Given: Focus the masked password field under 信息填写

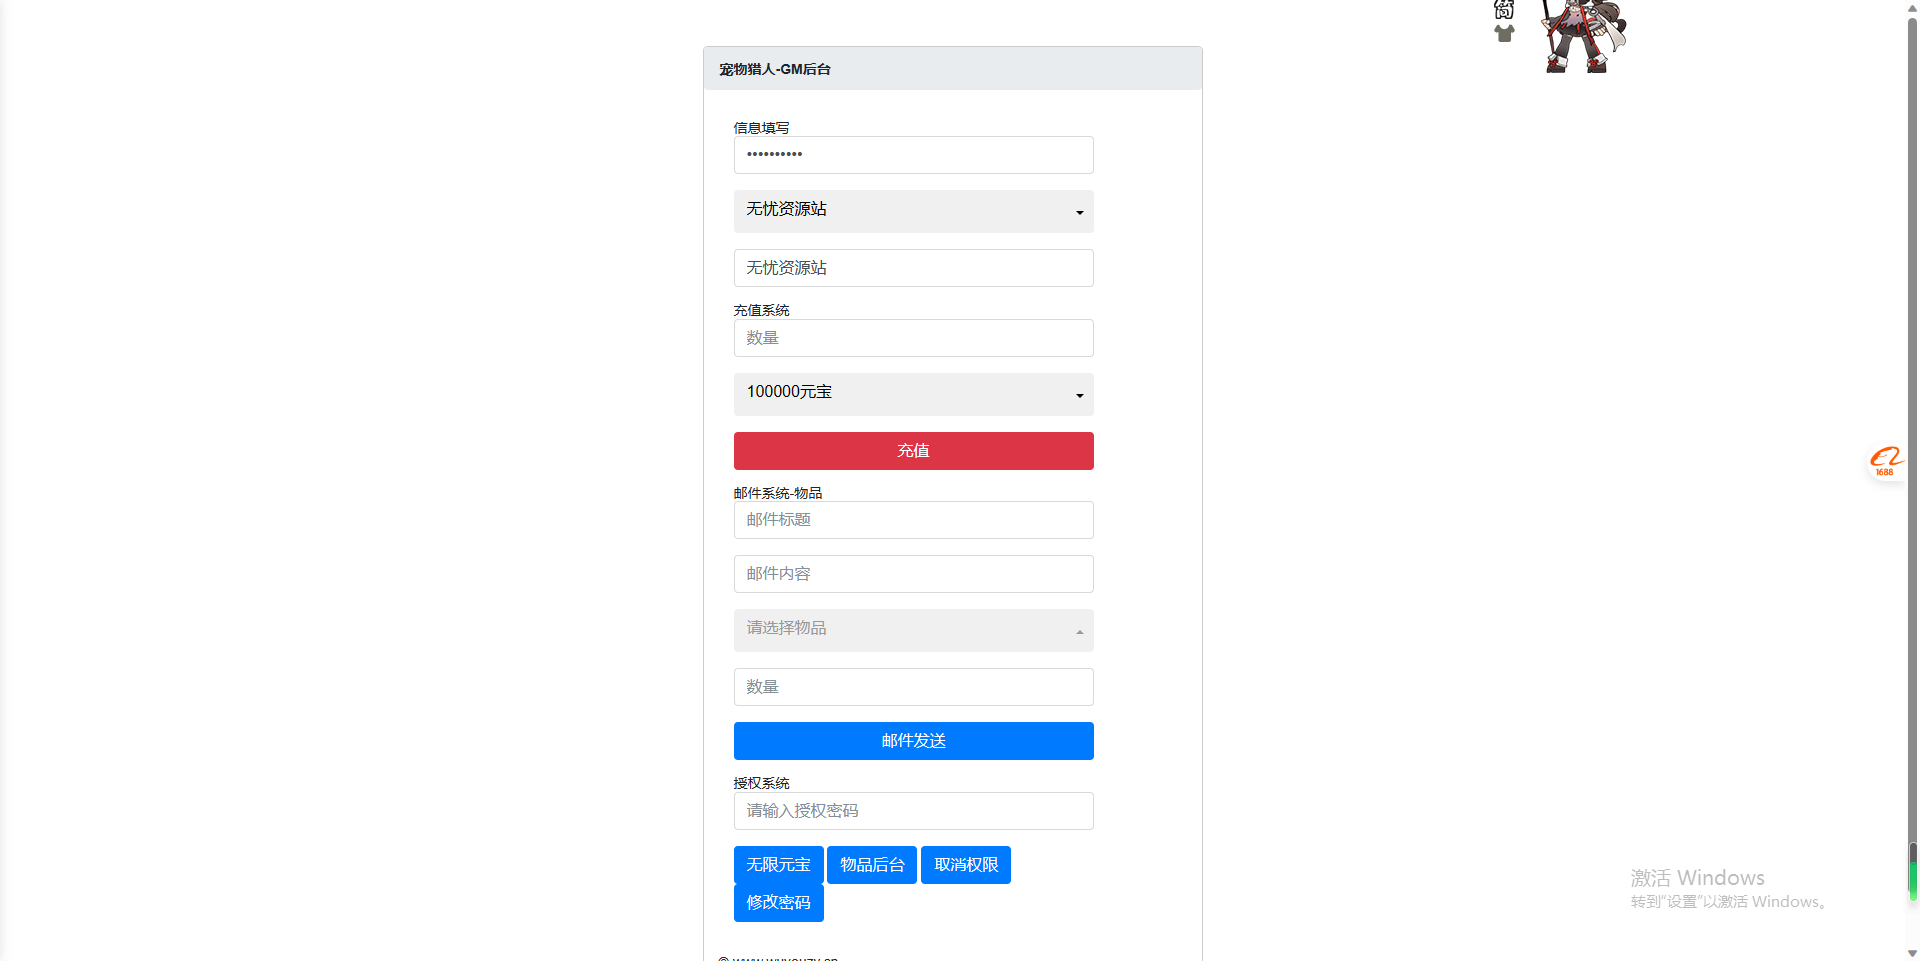Looking at the screenshot, I should [913, 155].
